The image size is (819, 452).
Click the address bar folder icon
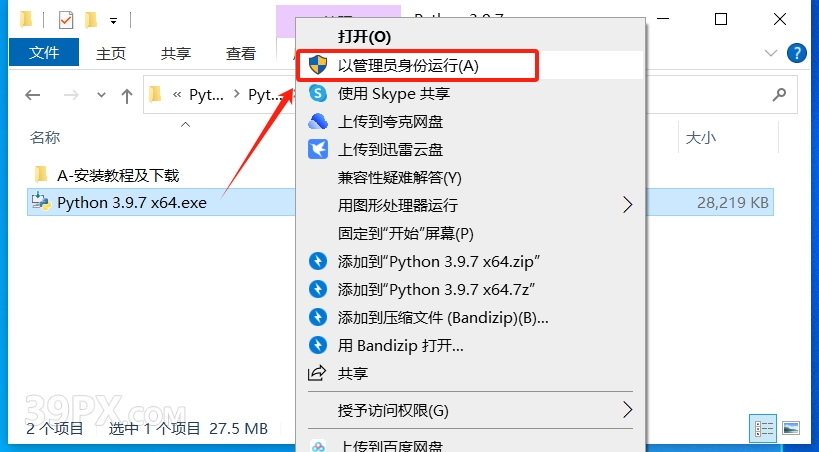click(x=155, y=95)
